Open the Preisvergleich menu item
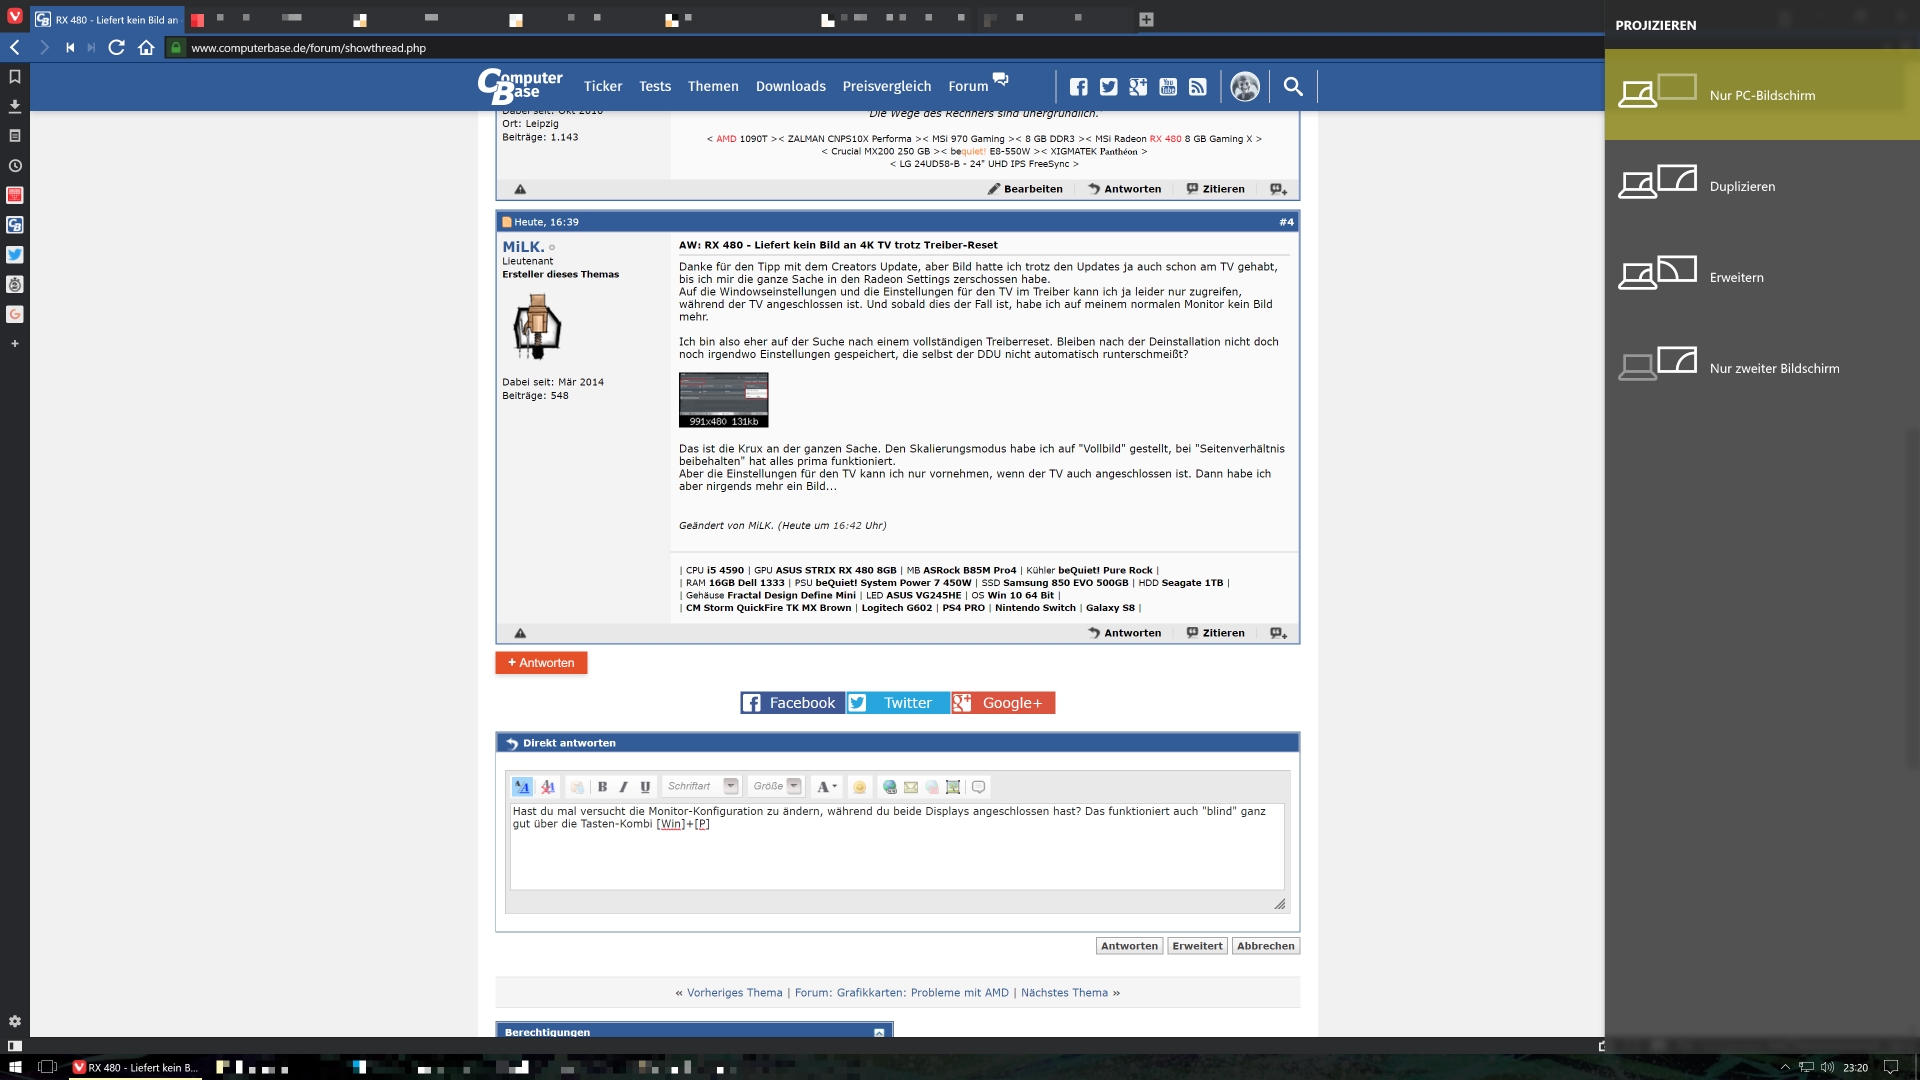This screenshot has height=1080, width=1920. [x=886, y=87]
